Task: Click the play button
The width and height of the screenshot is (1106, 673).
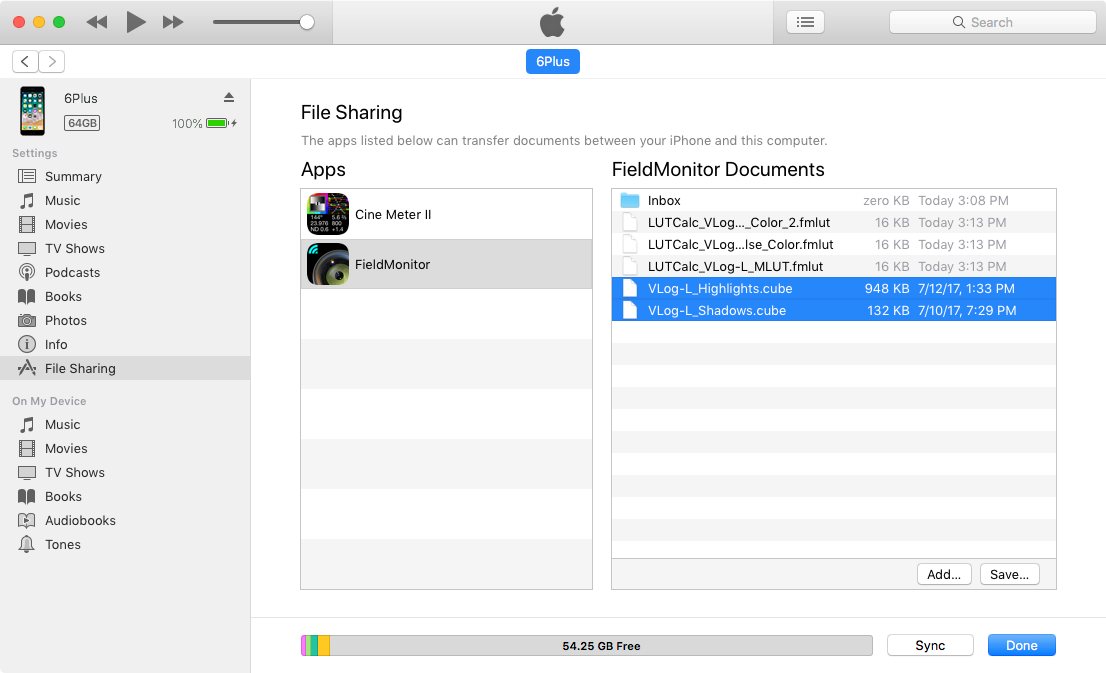Action: 135,22
